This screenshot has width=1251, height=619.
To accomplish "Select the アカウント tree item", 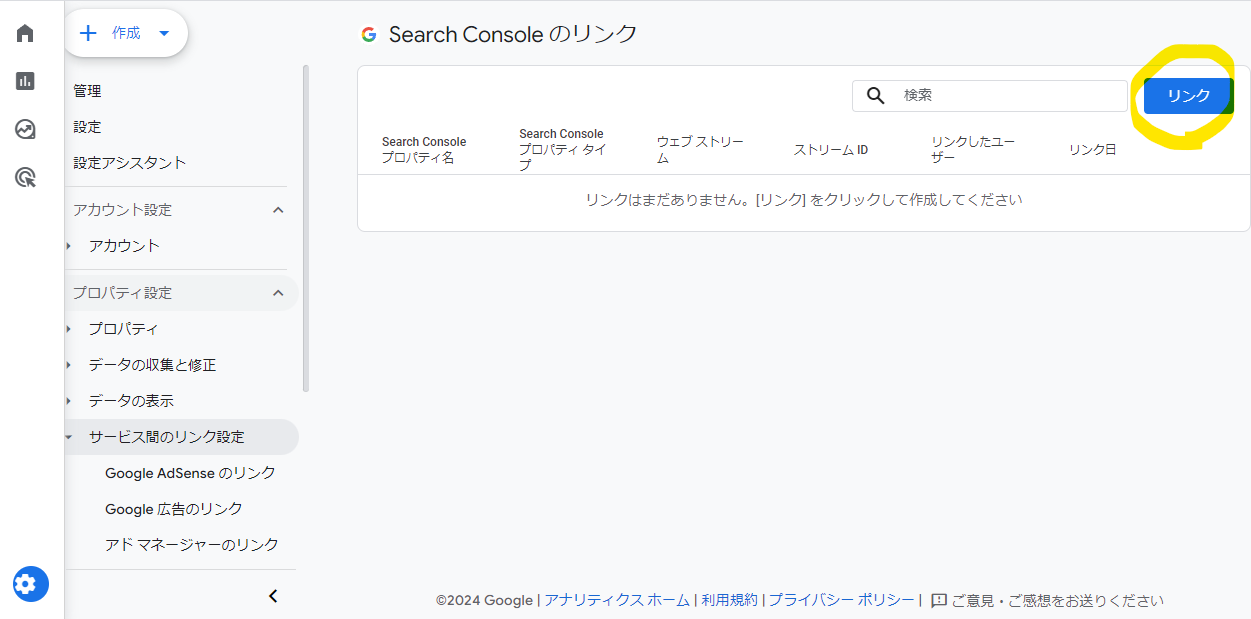I will pyautogui.click(x=124, y=246).
